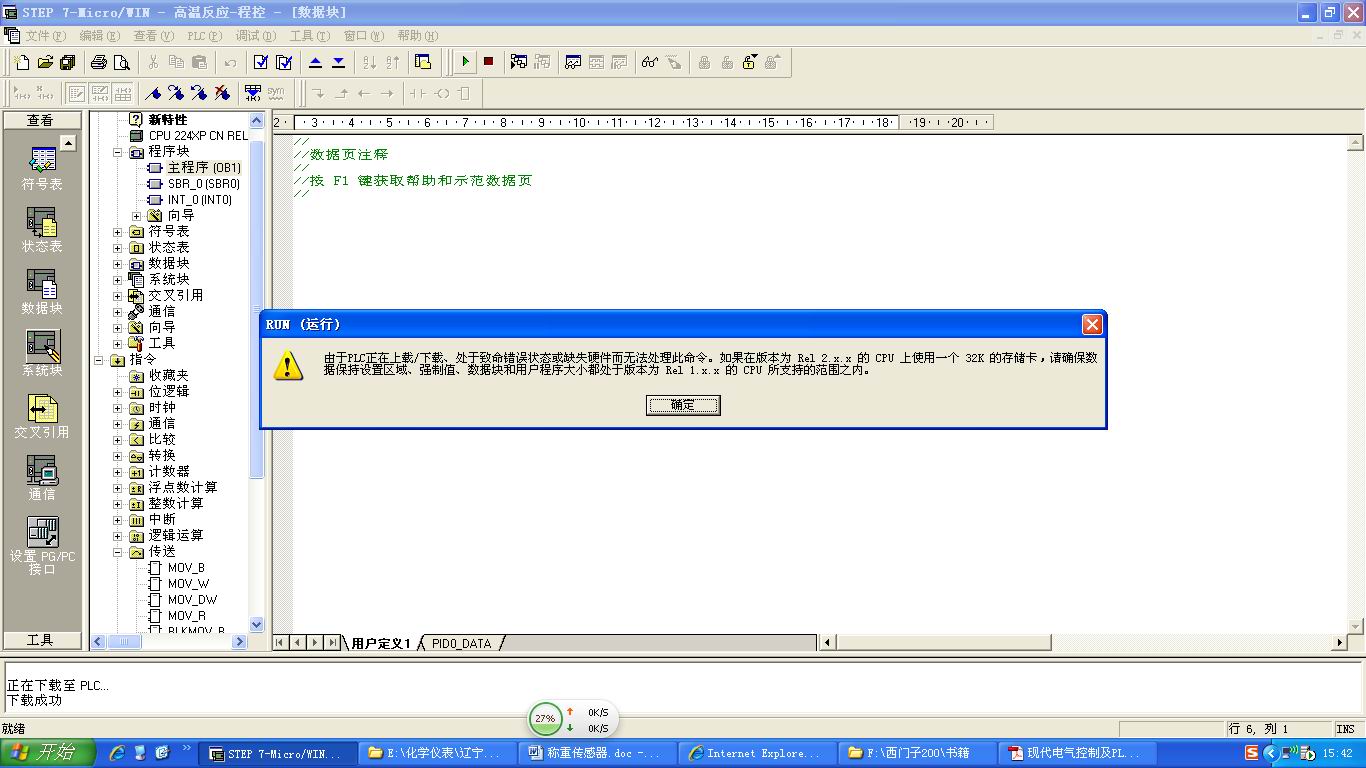Select the MOV_B instruction

(x=186, y=568)
